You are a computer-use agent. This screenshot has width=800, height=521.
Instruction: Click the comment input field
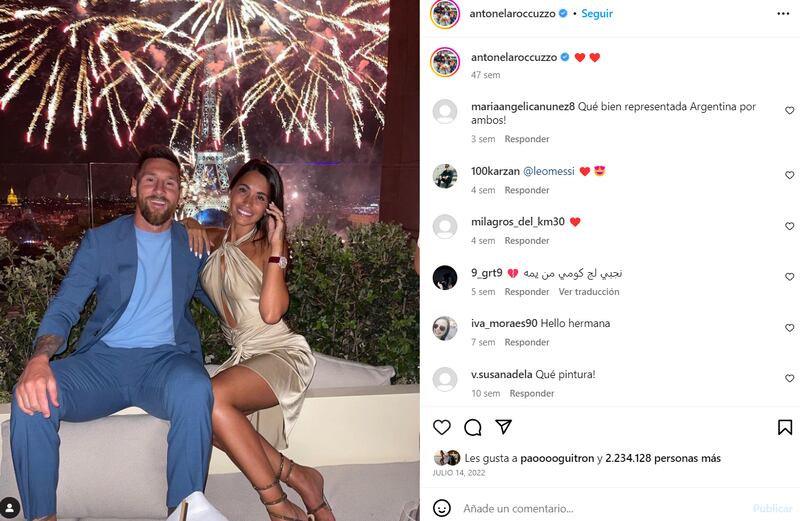pyautogui.click(x=602, y=508)
